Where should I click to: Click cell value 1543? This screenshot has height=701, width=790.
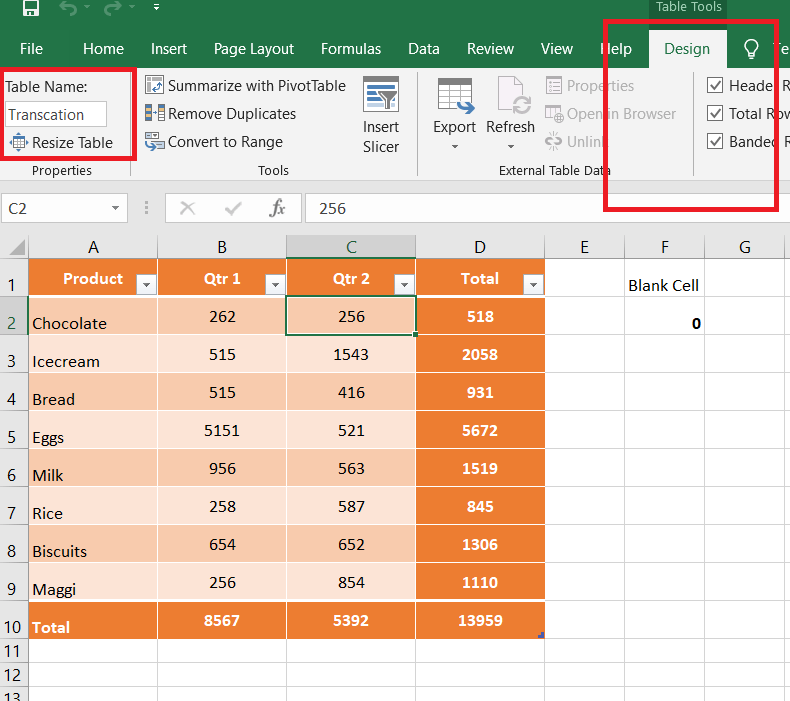[x=351, y=354]
